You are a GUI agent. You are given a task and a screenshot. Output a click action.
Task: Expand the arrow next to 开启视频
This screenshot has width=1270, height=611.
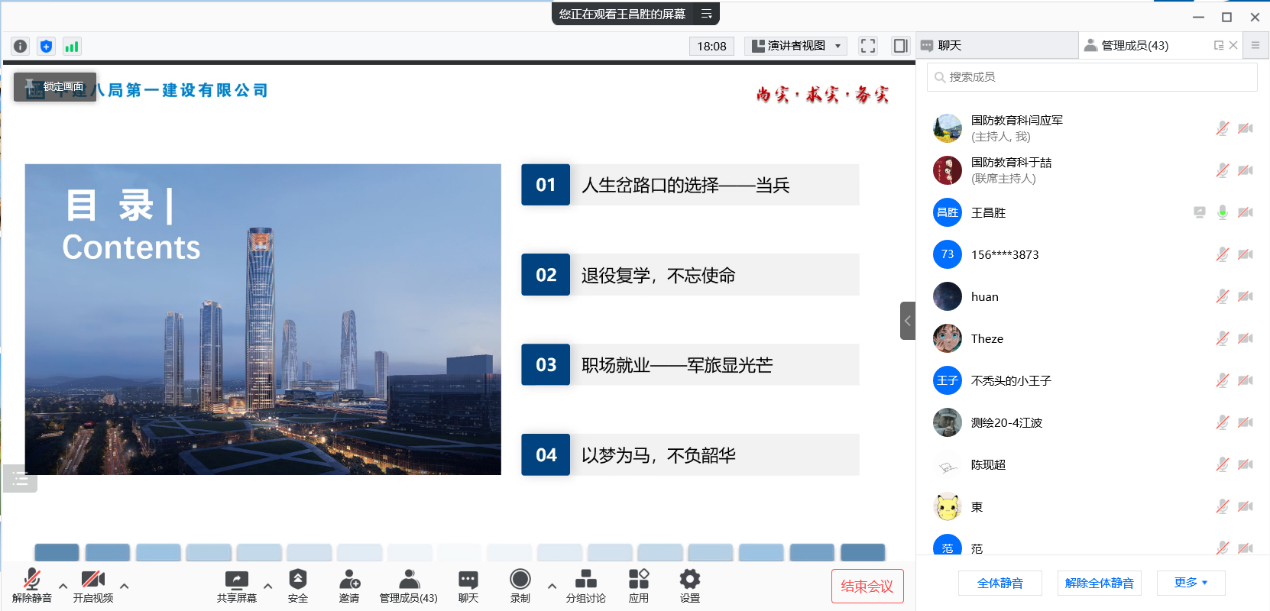(124, 585)
